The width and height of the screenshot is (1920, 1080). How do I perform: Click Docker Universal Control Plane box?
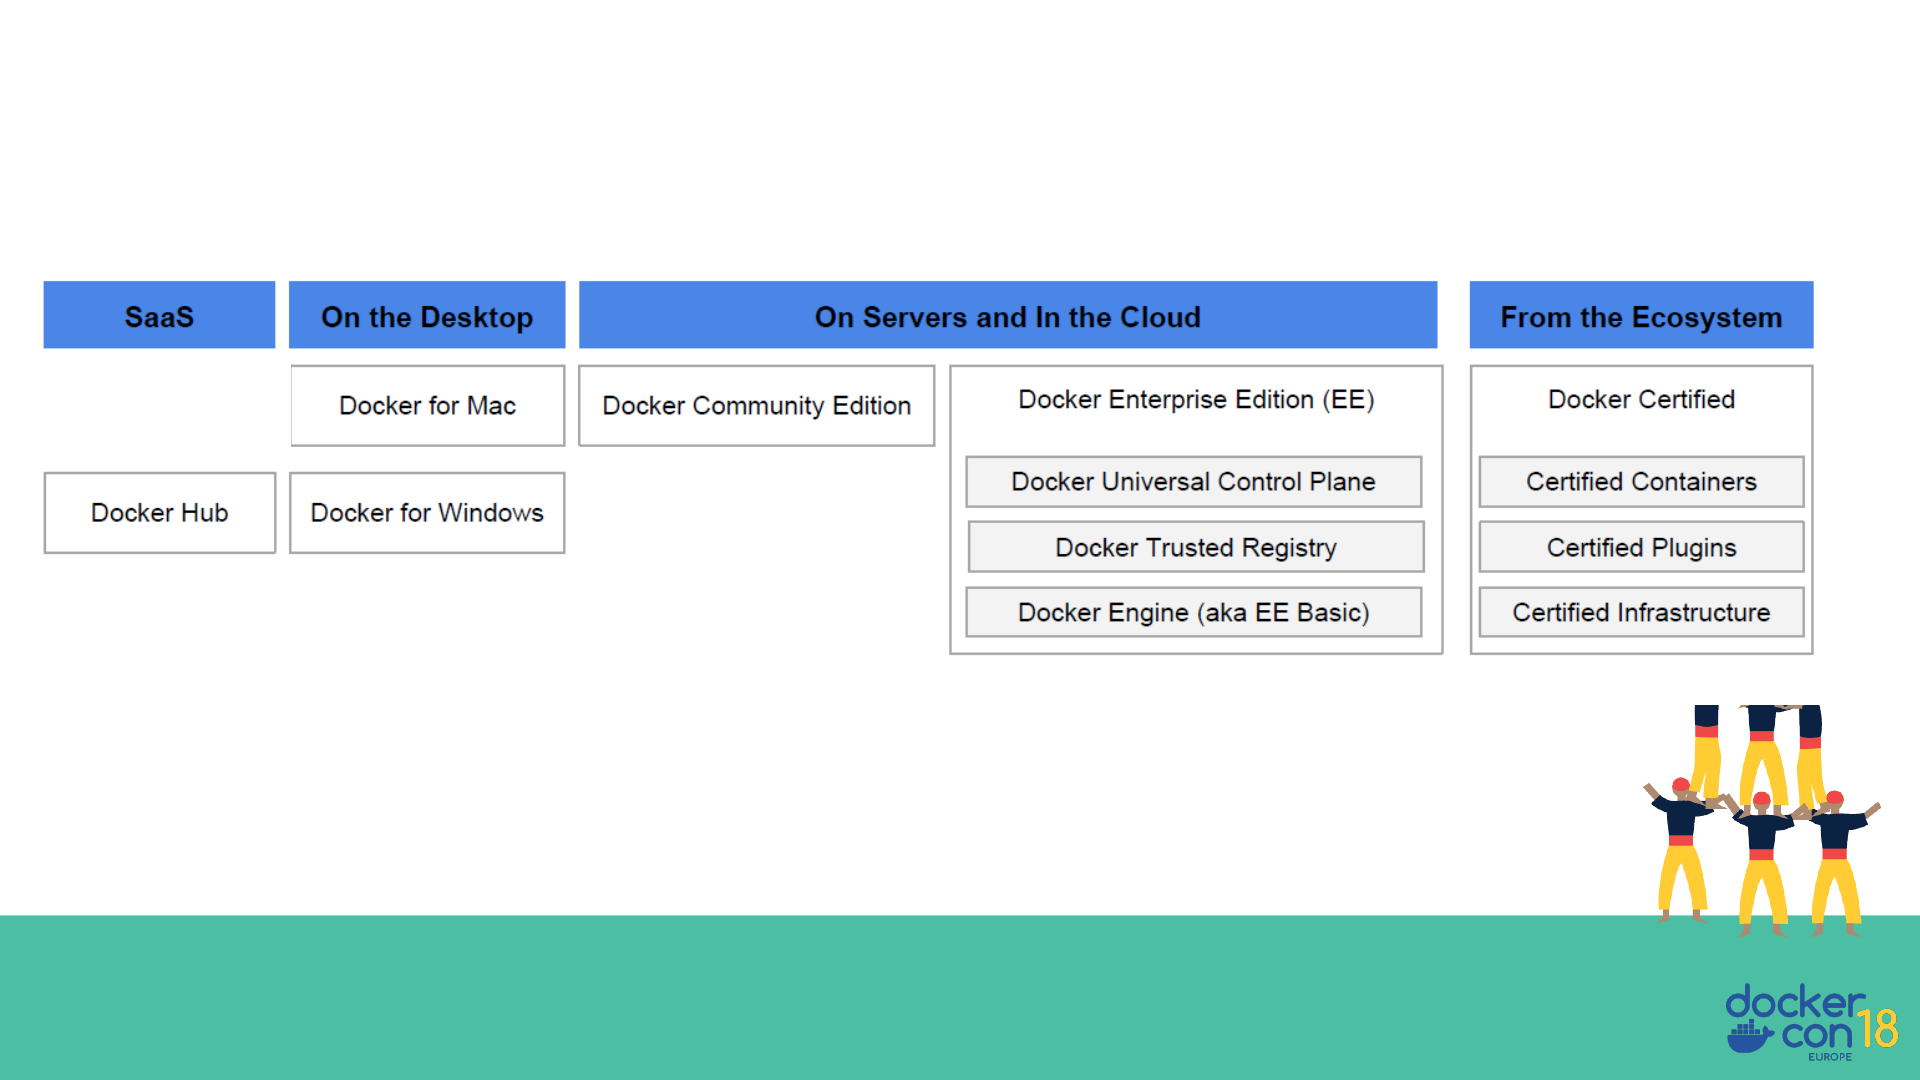coord(1193,482)
